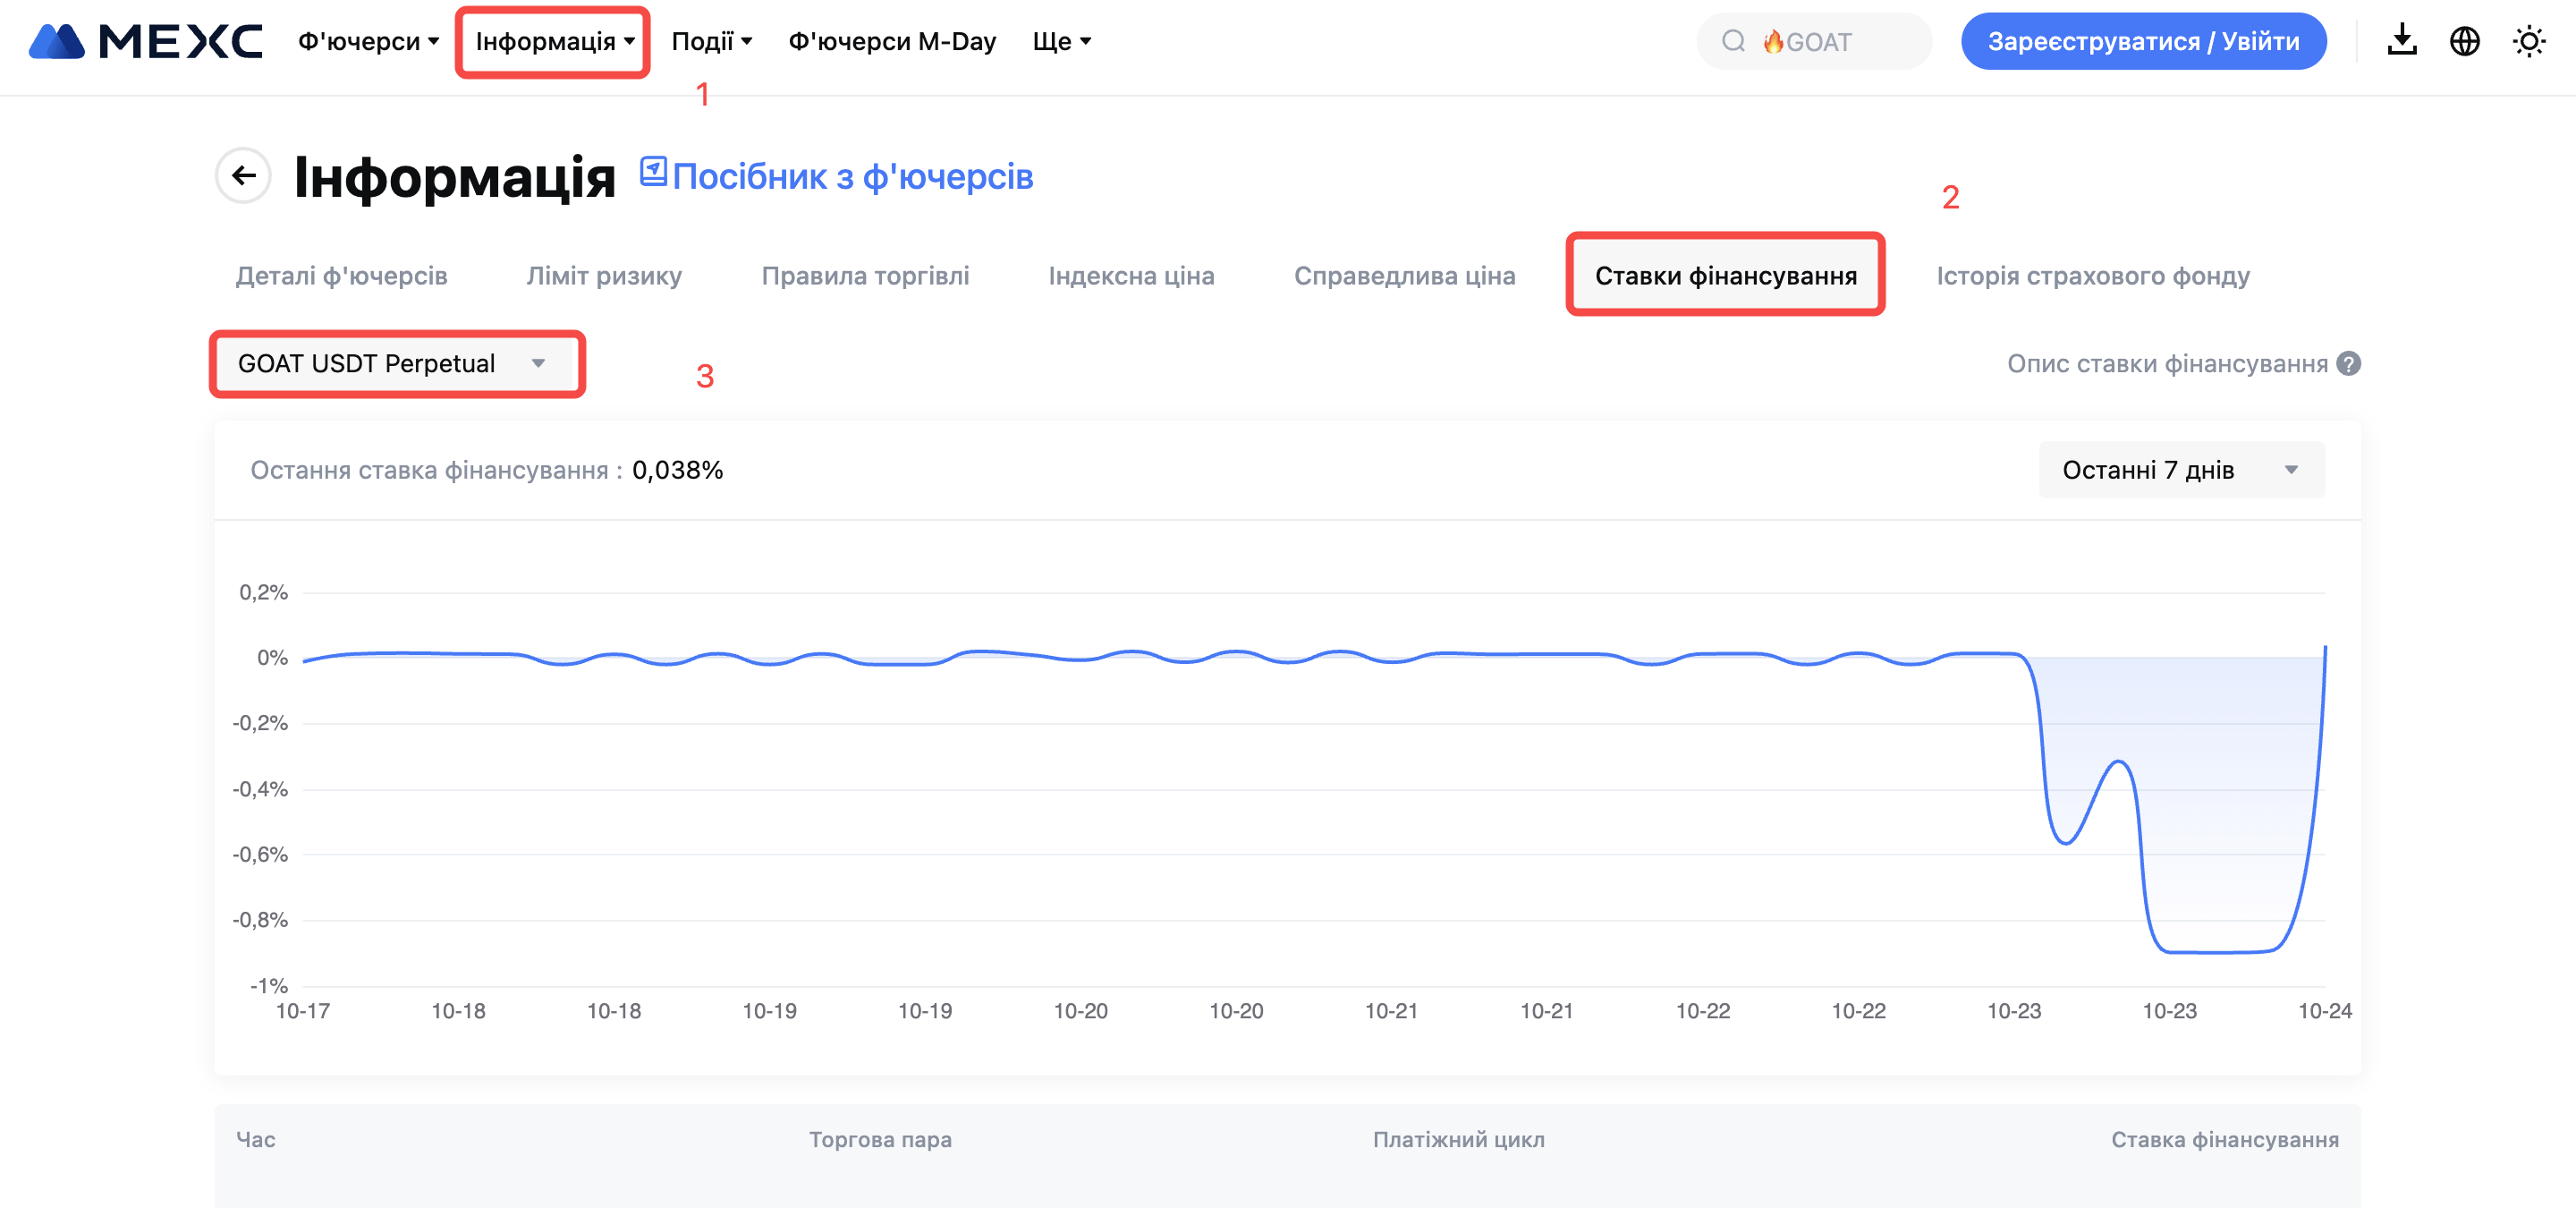Click the search magnifier icon

[x=1733, y=41]
